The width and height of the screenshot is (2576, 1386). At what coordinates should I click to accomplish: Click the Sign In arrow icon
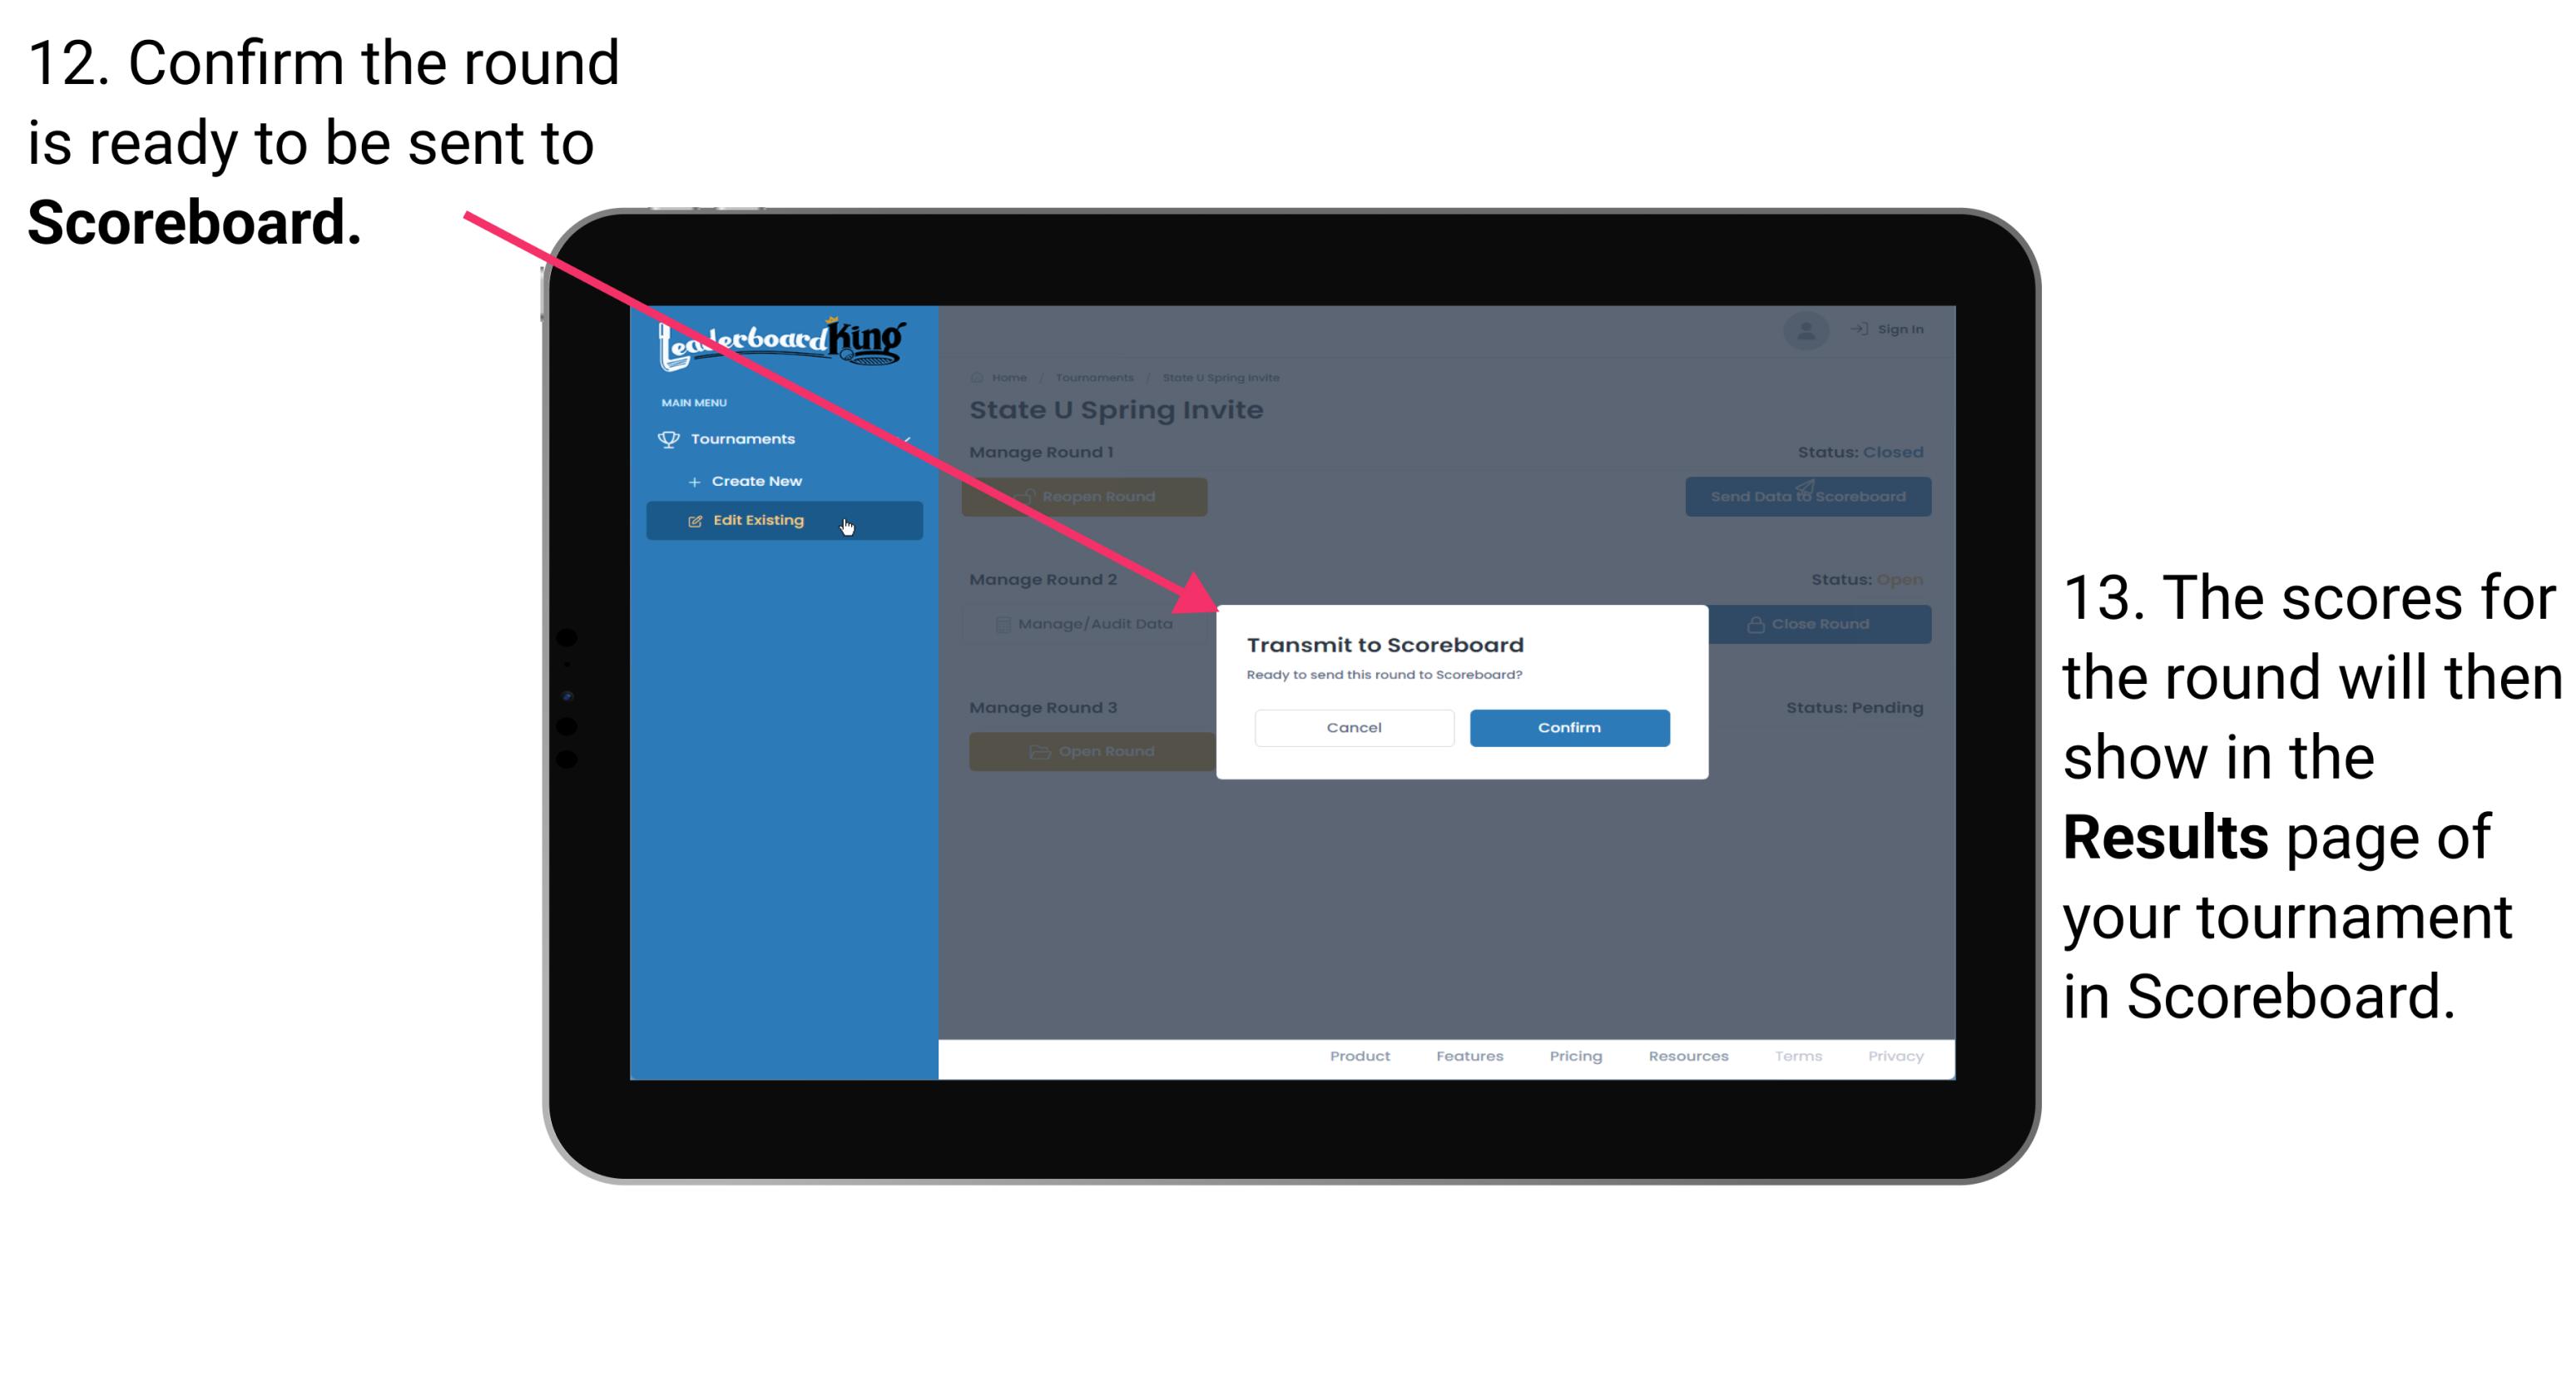pos(1852,329)
